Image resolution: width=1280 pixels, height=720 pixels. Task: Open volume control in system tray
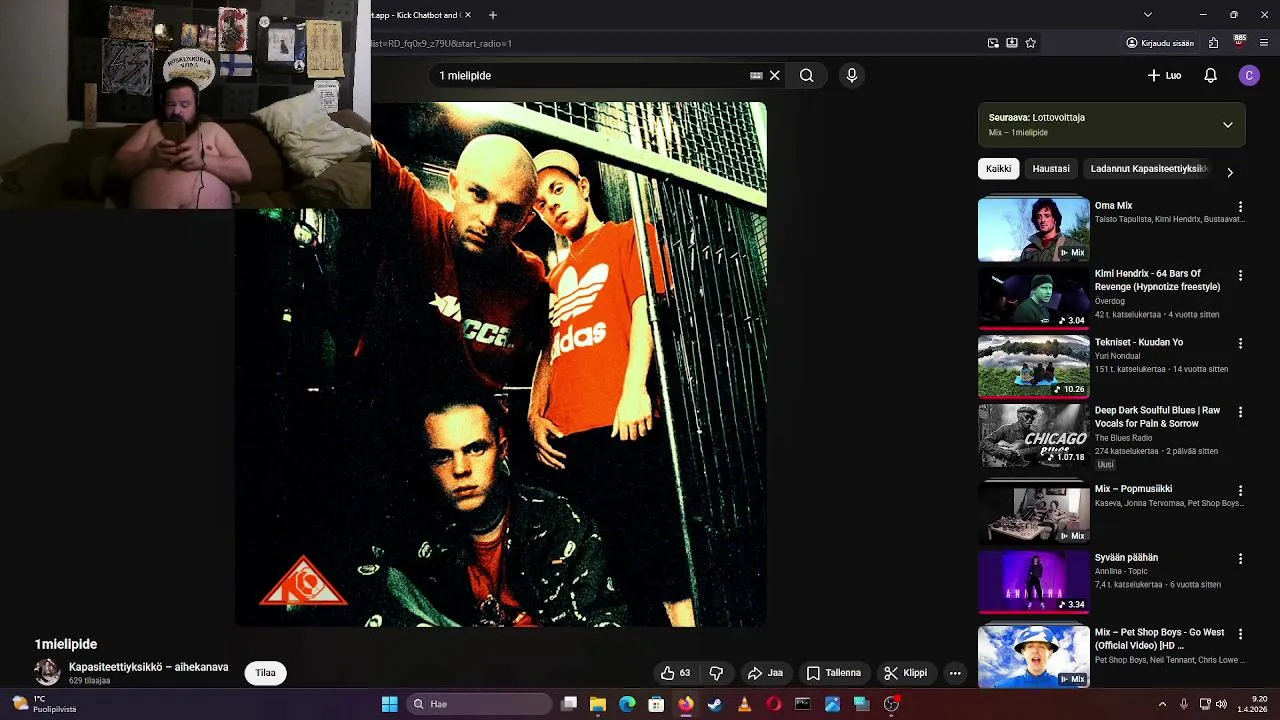tap(1221, 704)
